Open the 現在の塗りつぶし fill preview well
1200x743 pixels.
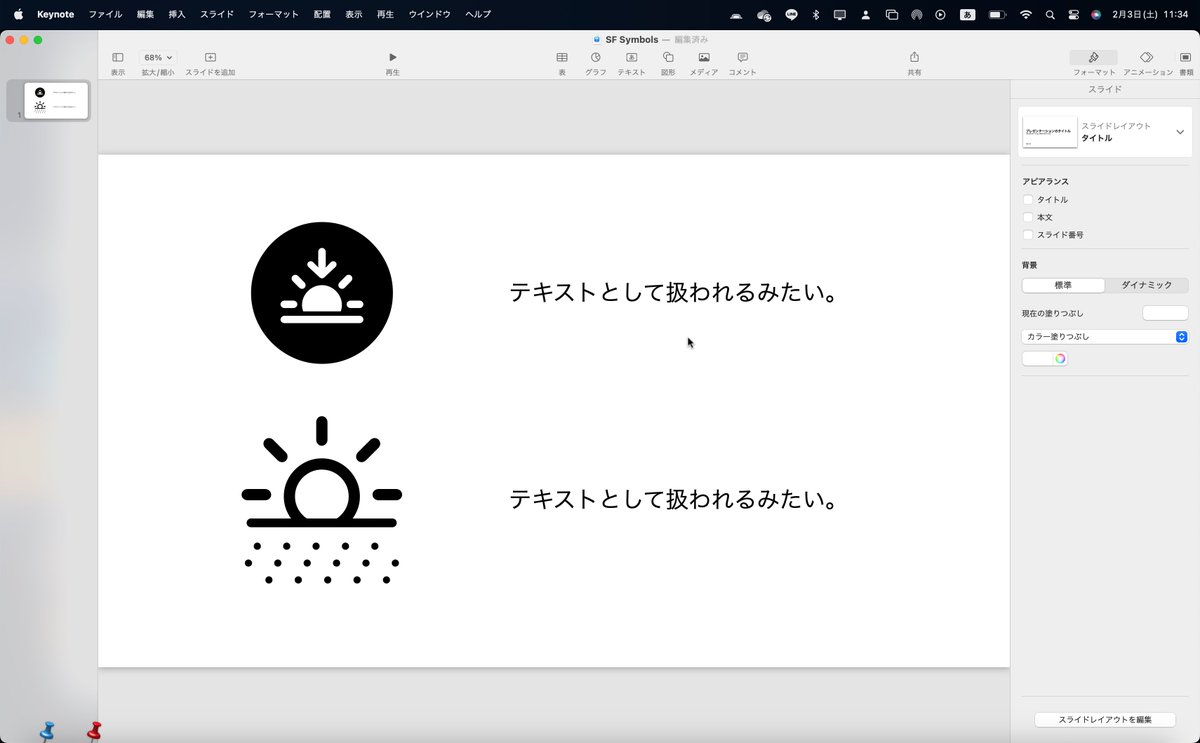point(1165,313)
